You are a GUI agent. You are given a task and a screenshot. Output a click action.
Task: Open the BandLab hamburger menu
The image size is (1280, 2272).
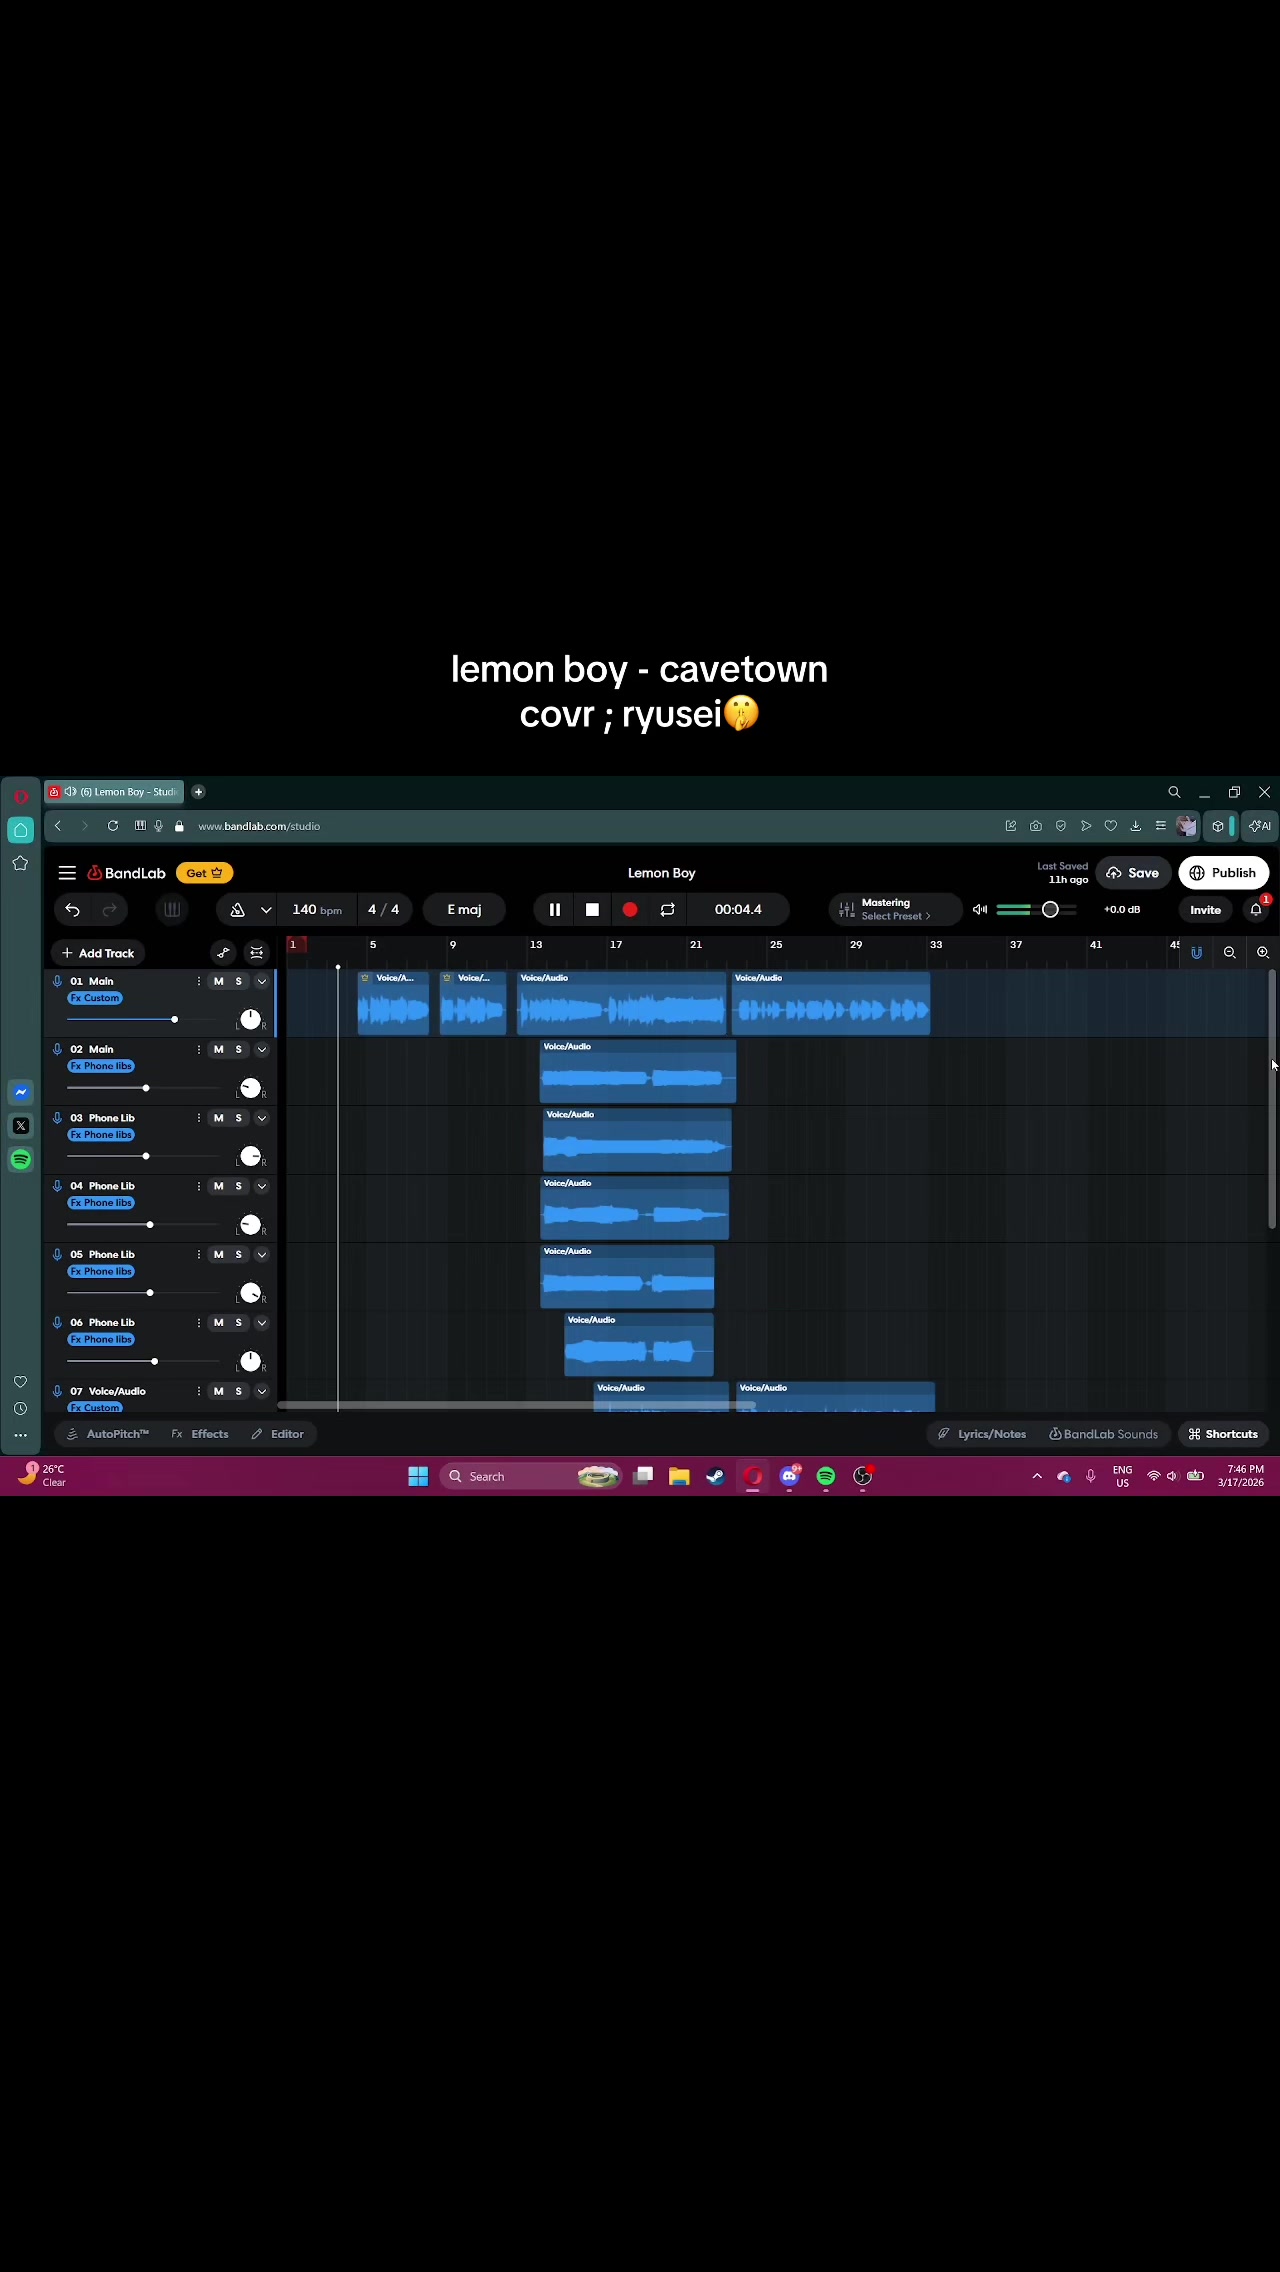(x=67, y=873)
